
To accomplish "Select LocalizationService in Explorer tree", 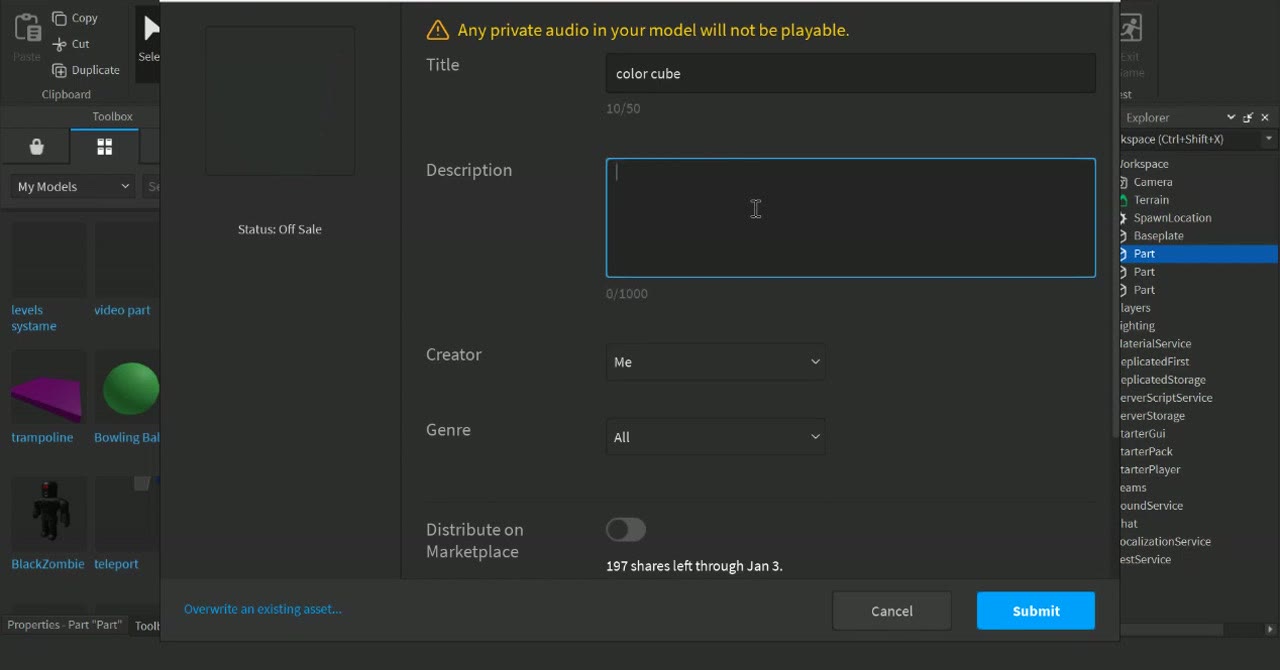I will coord(1165,542).
